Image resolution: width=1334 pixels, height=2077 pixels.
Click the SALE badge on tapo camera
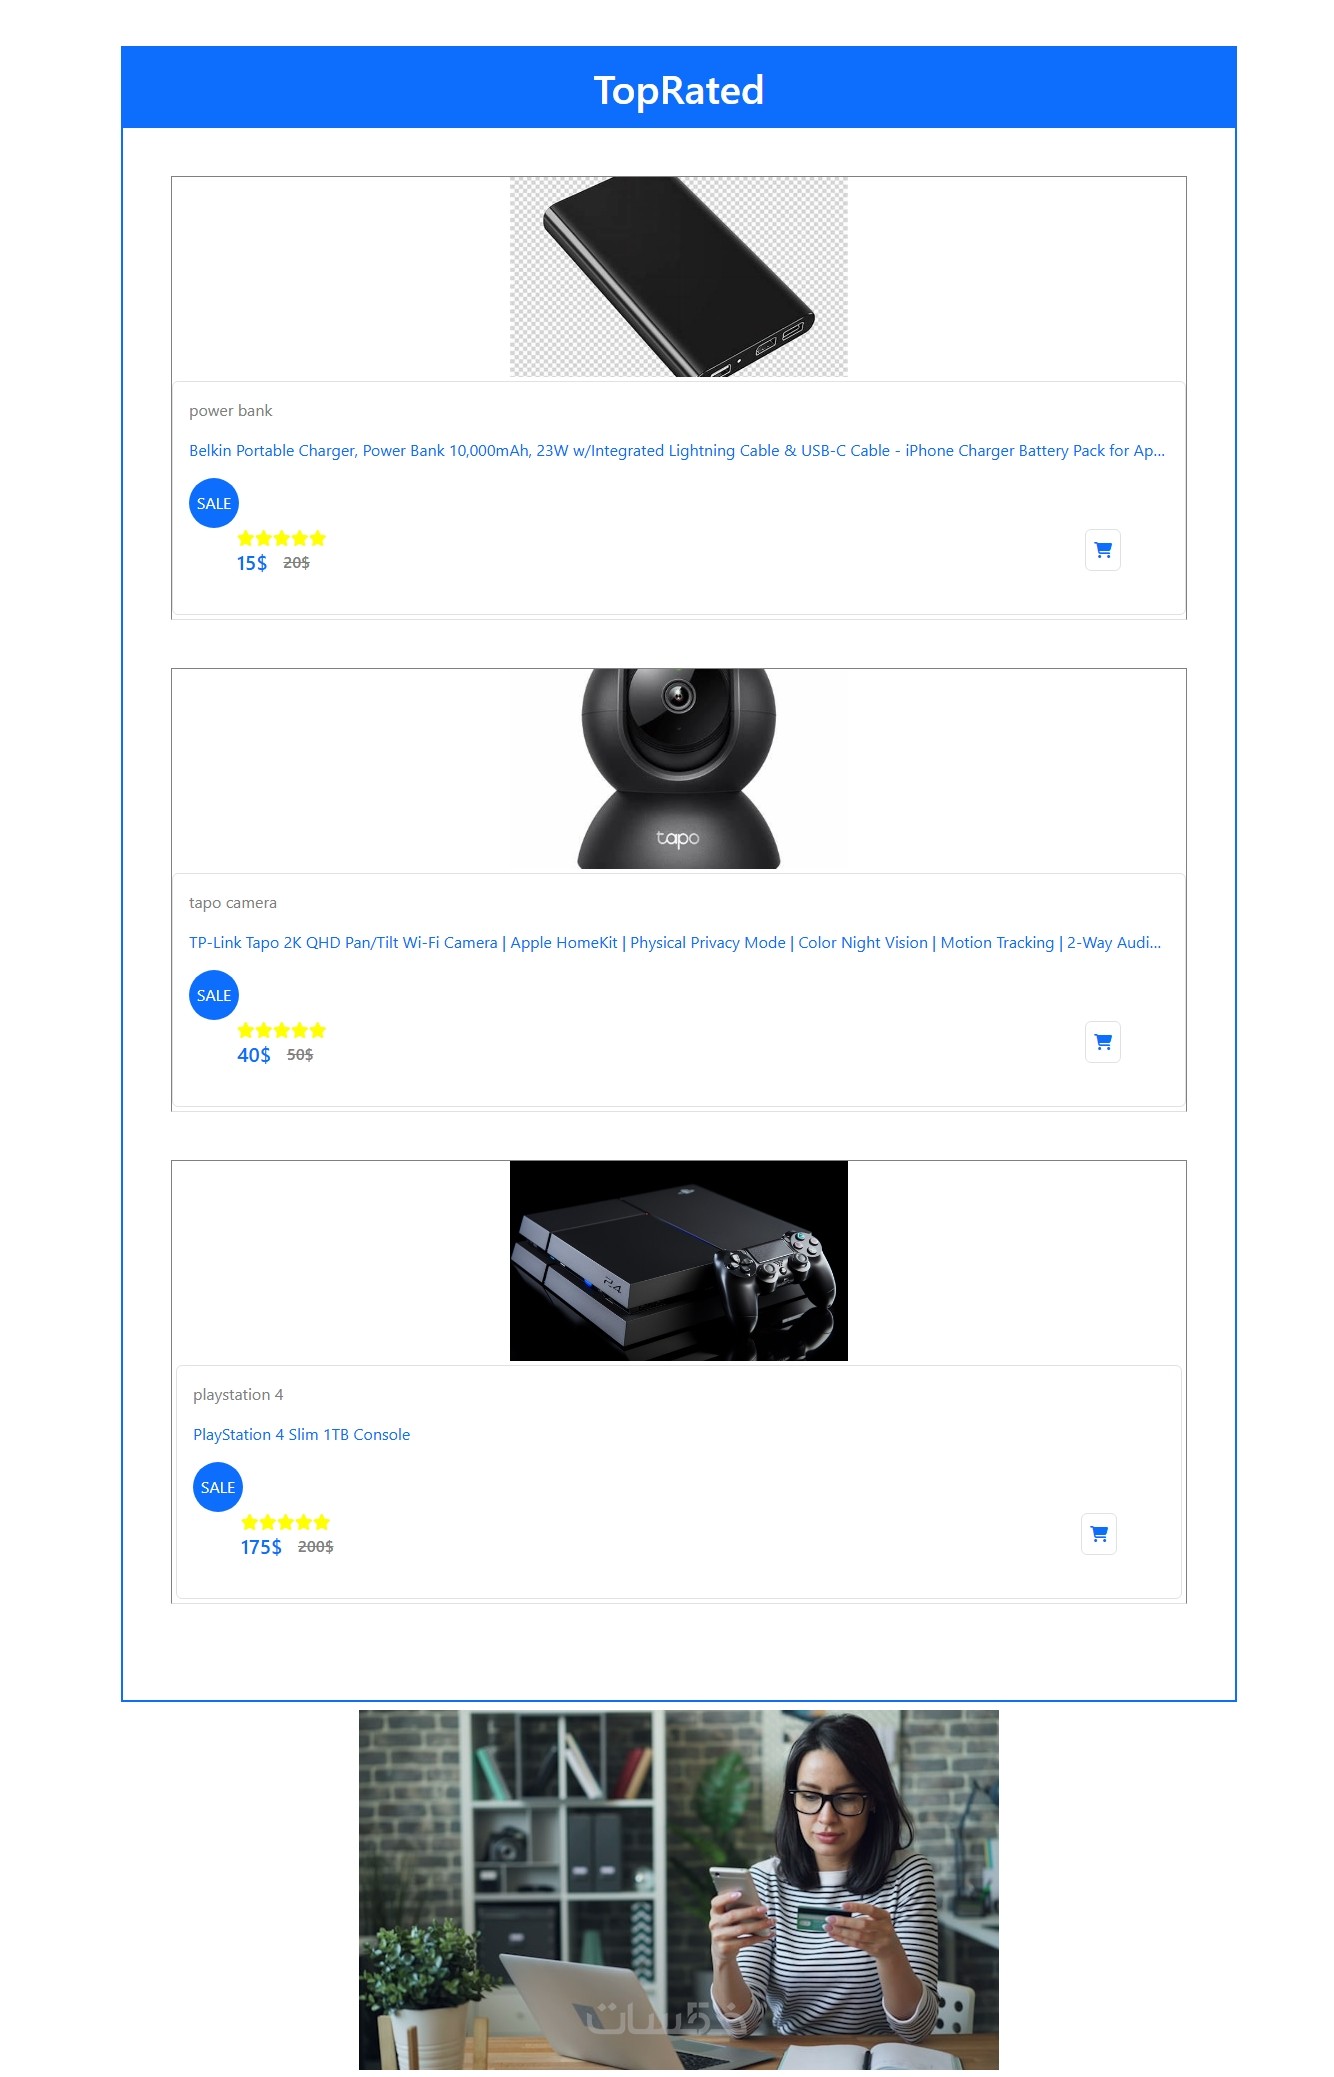coord(214,995)
